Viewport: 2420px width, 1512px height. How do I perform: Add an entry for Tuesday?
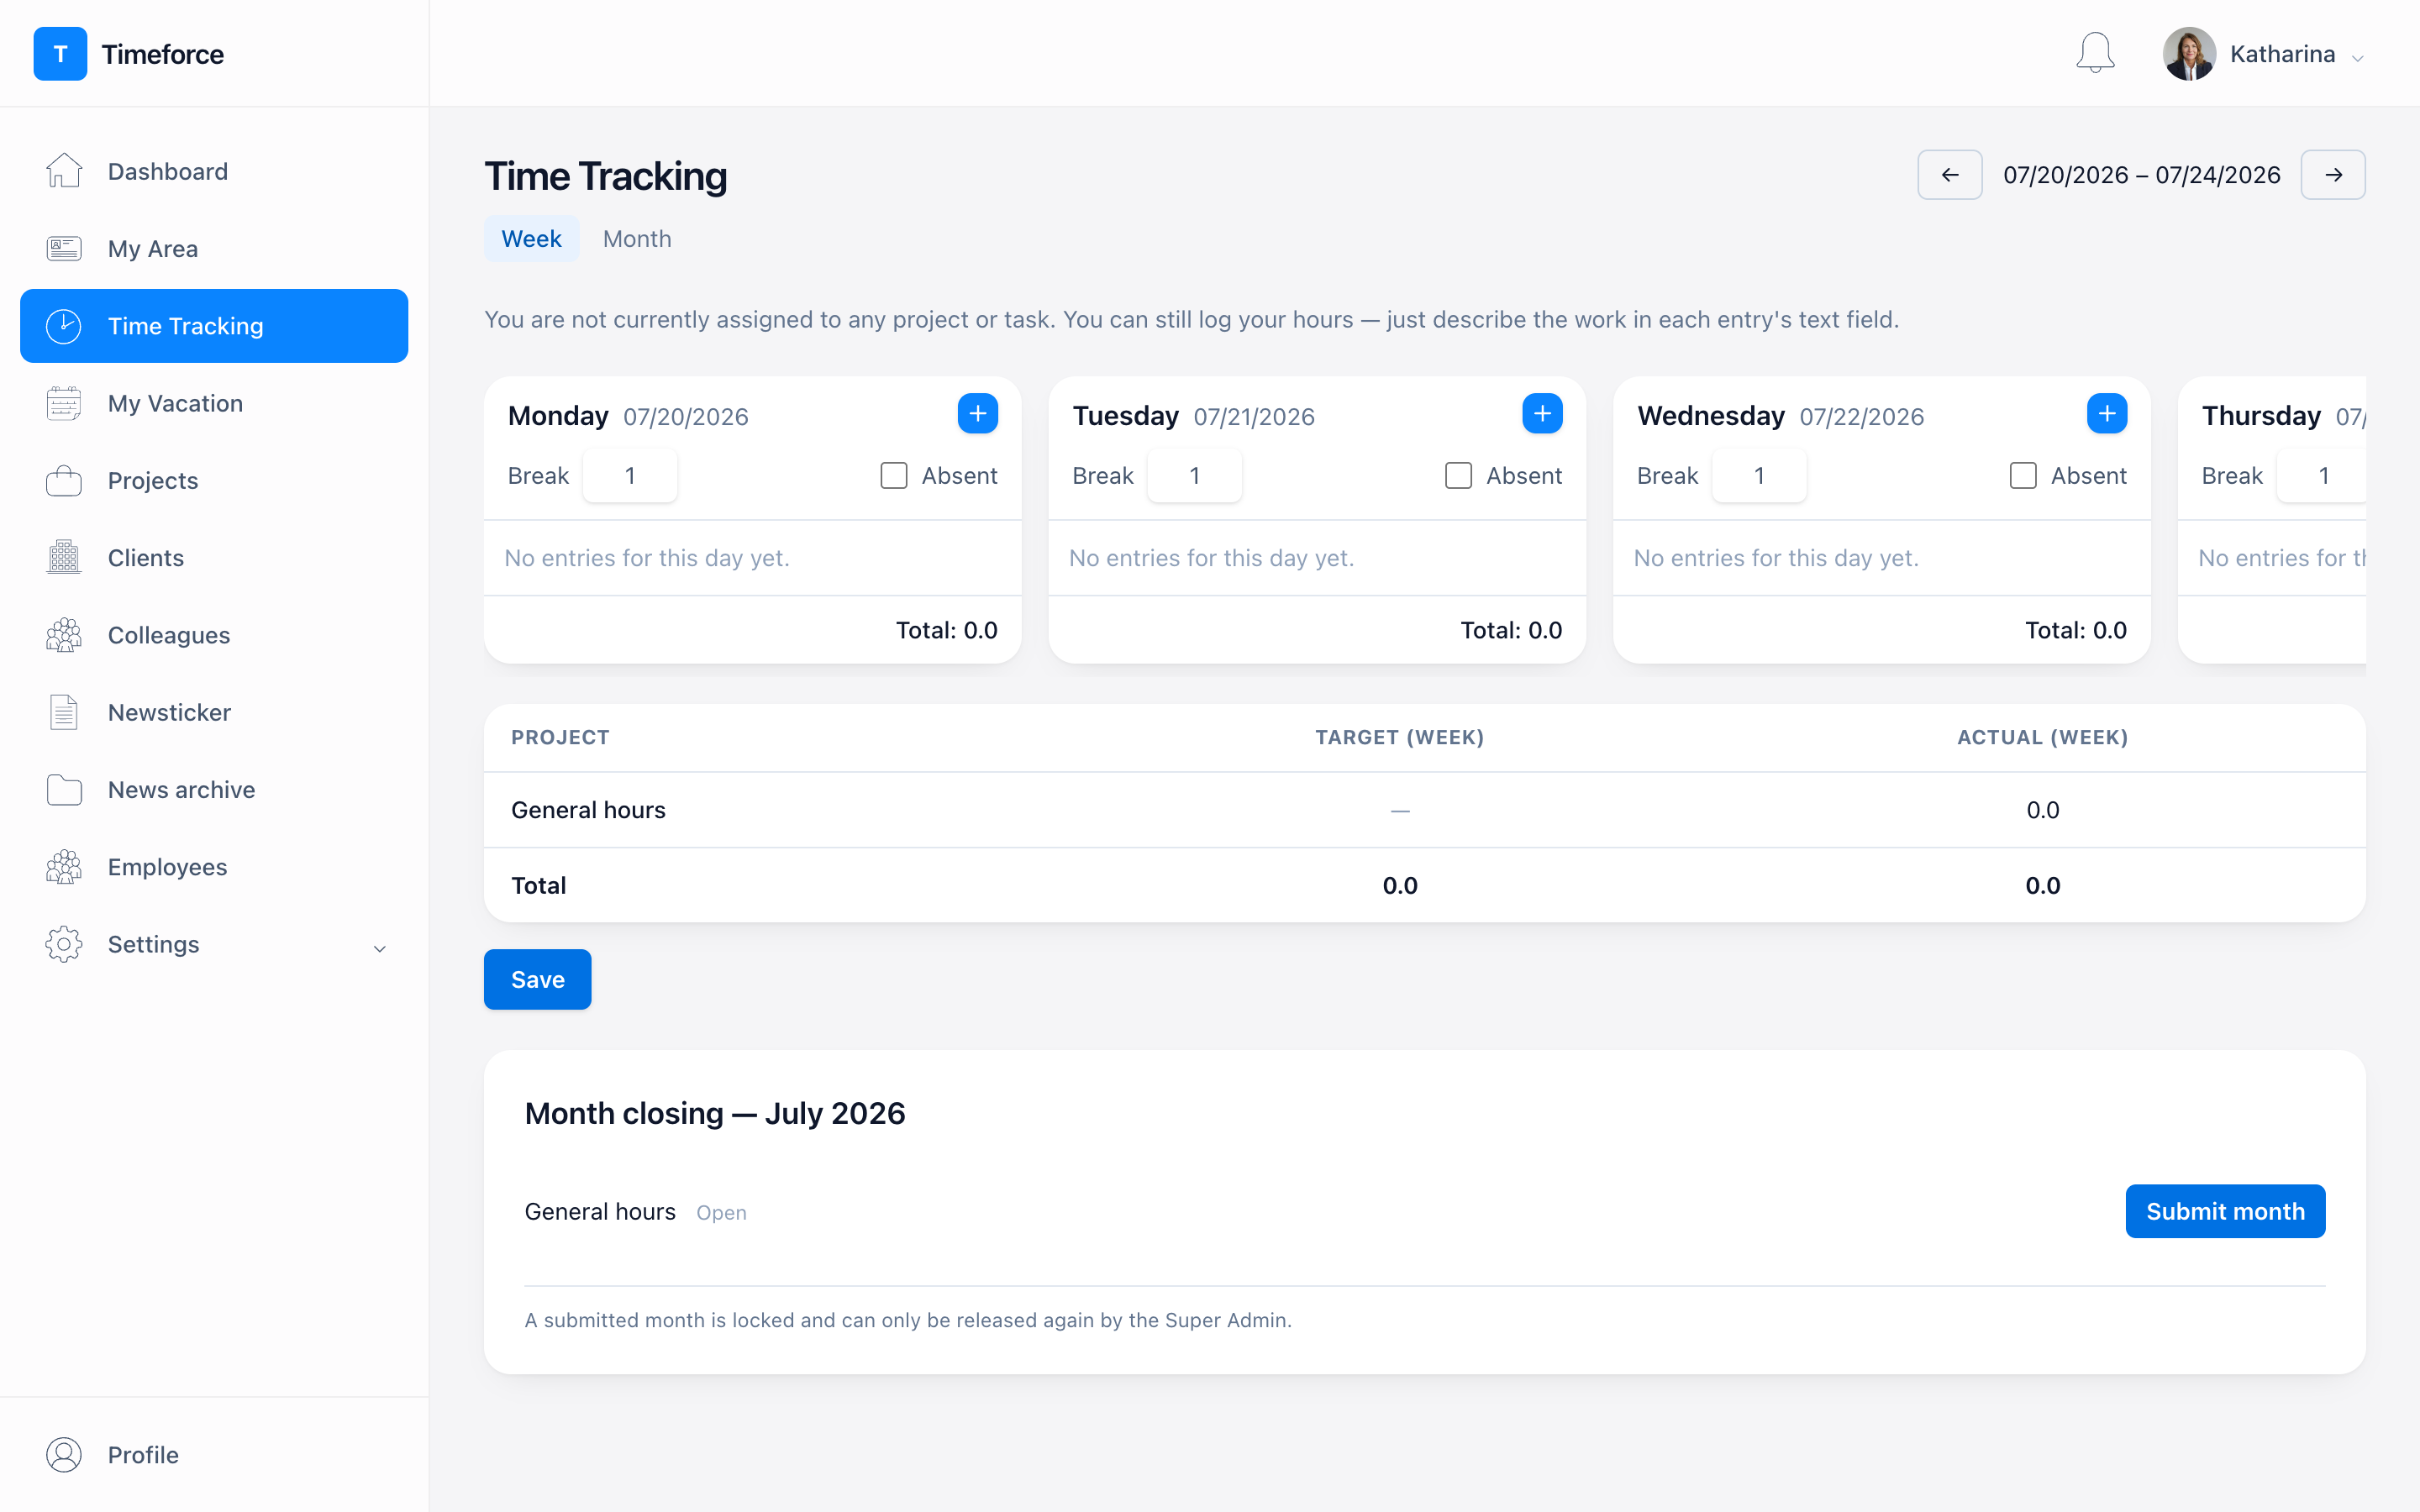pyautogui.click(x=1542, y=414)
